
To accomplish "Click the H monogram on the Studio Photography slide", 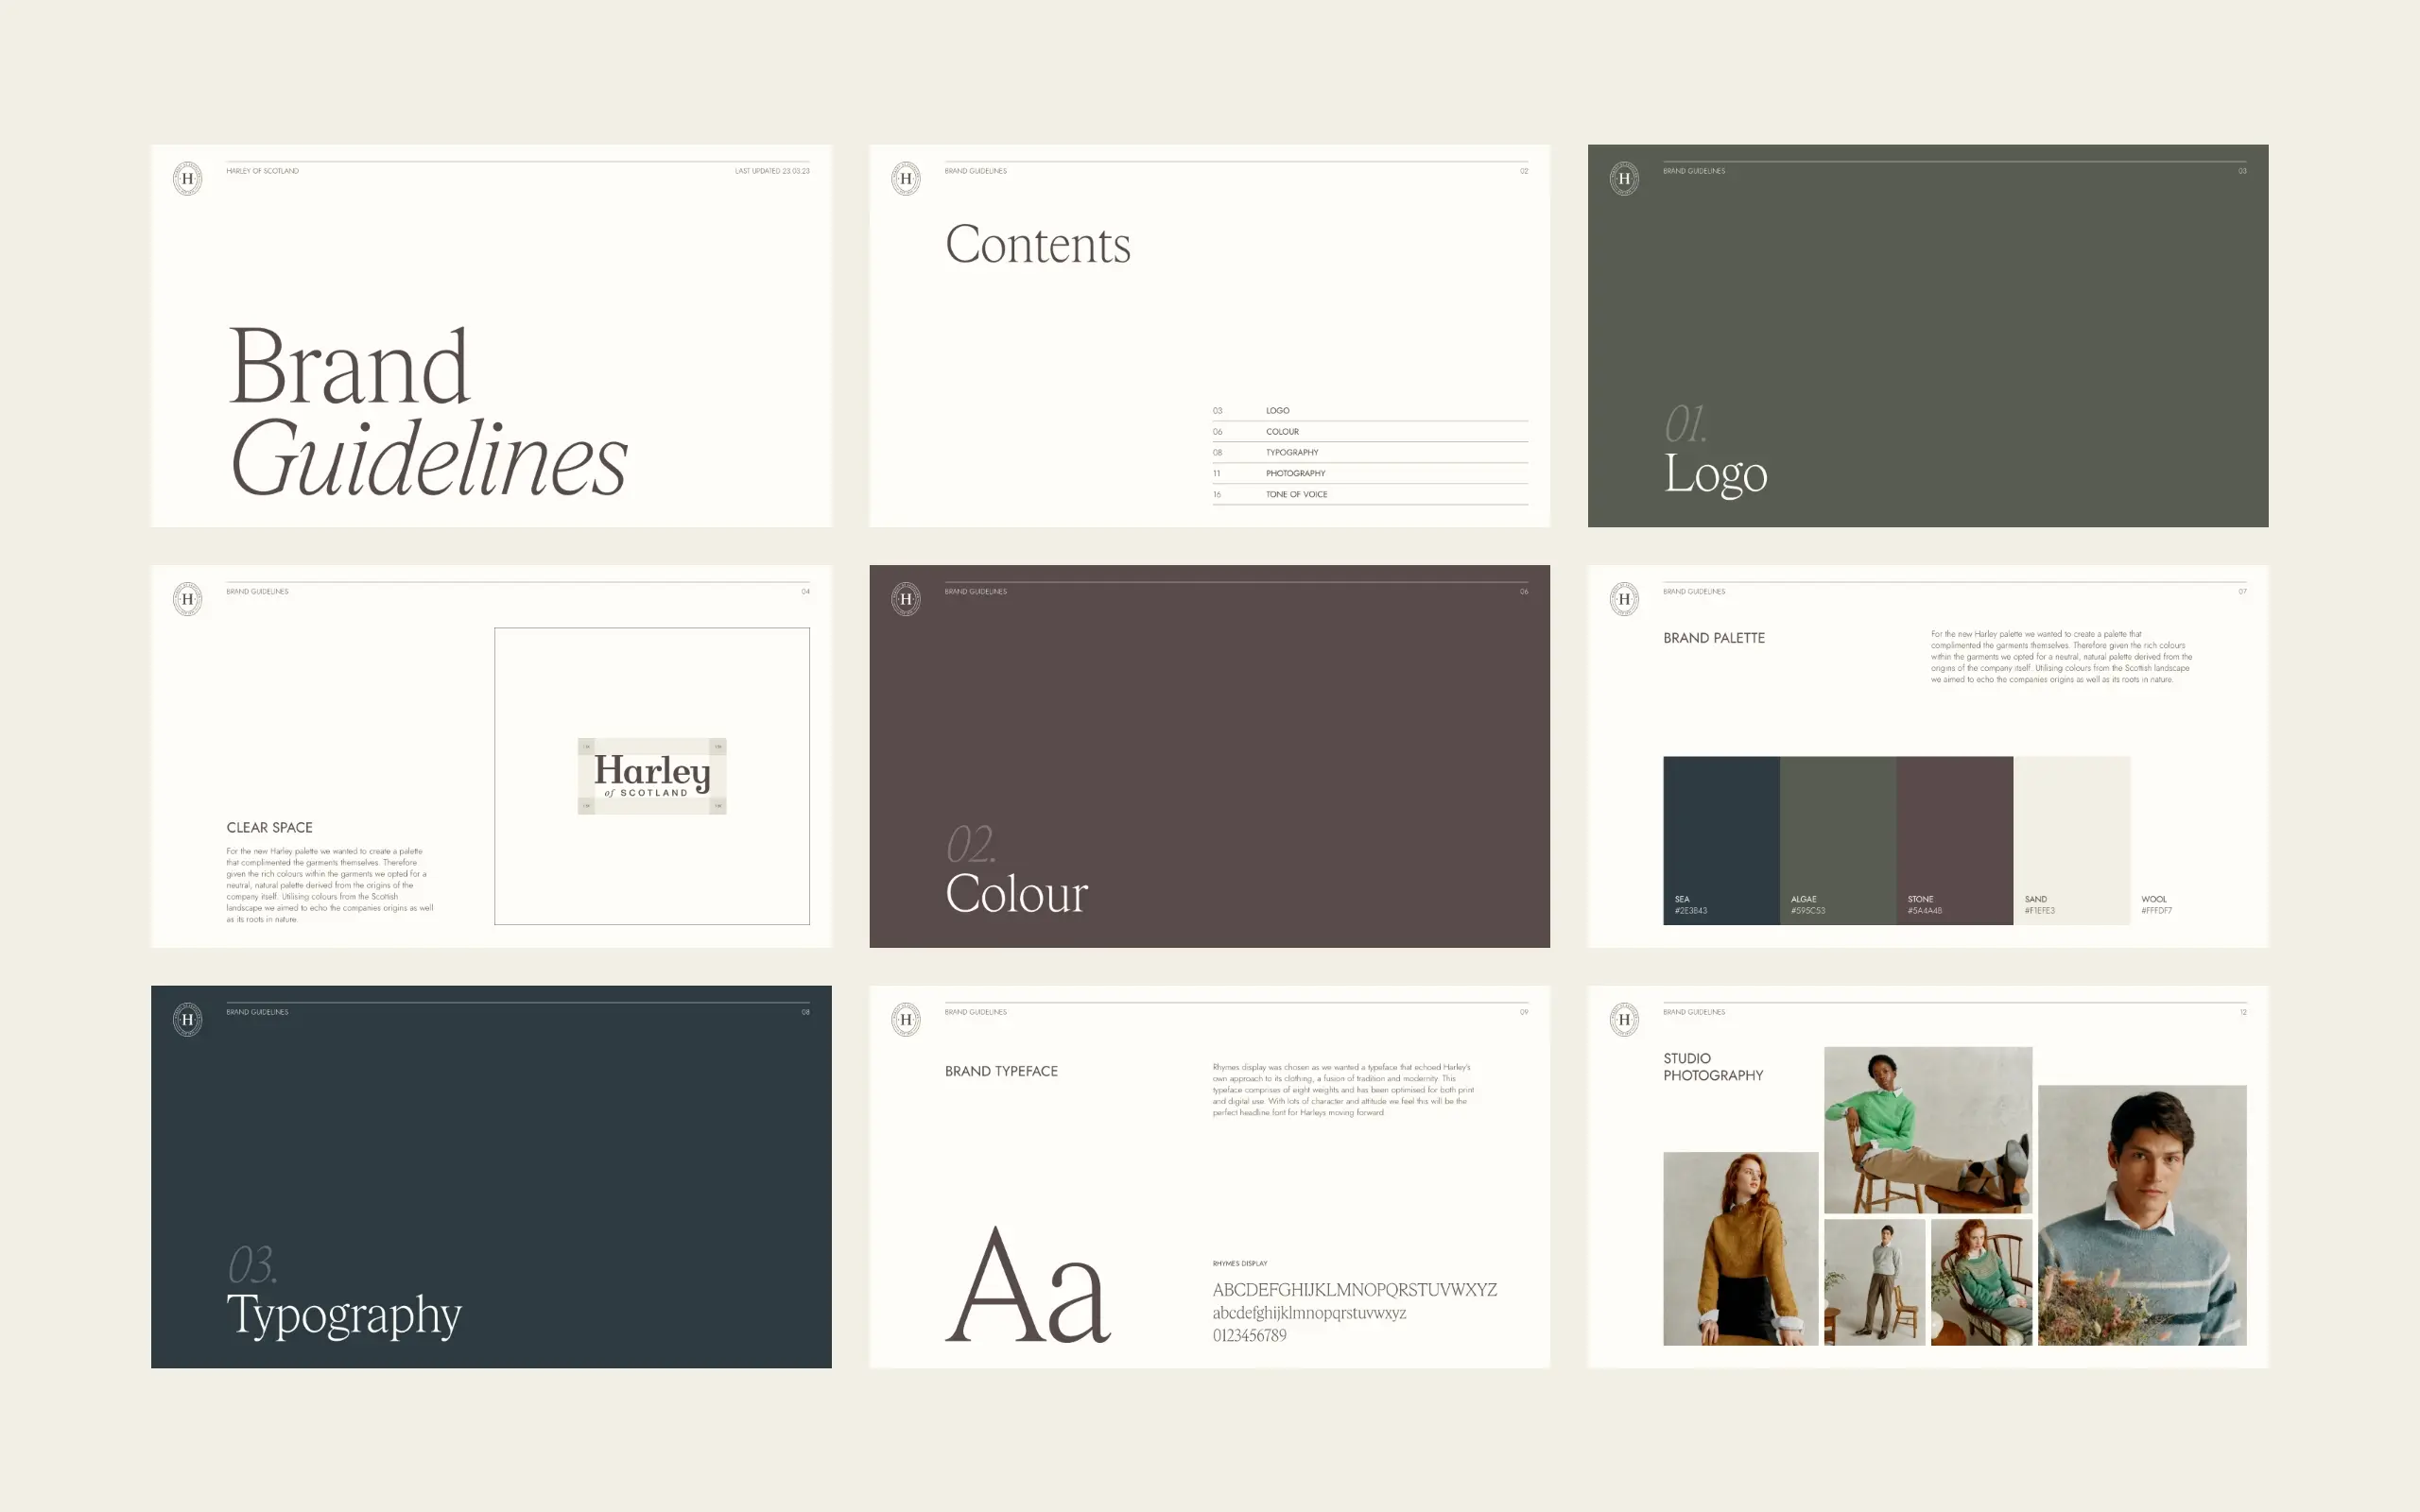I will tap(1624, 1020).
